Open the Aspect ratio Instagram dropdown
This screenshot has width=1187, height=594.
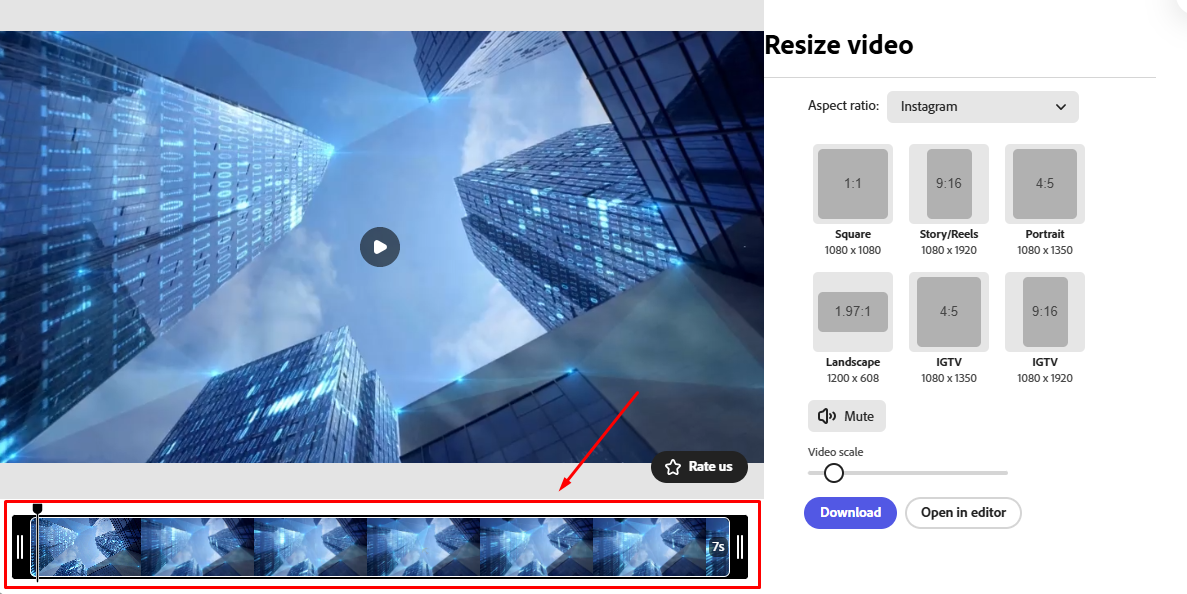pyautogui.click(x=982, y=107)
